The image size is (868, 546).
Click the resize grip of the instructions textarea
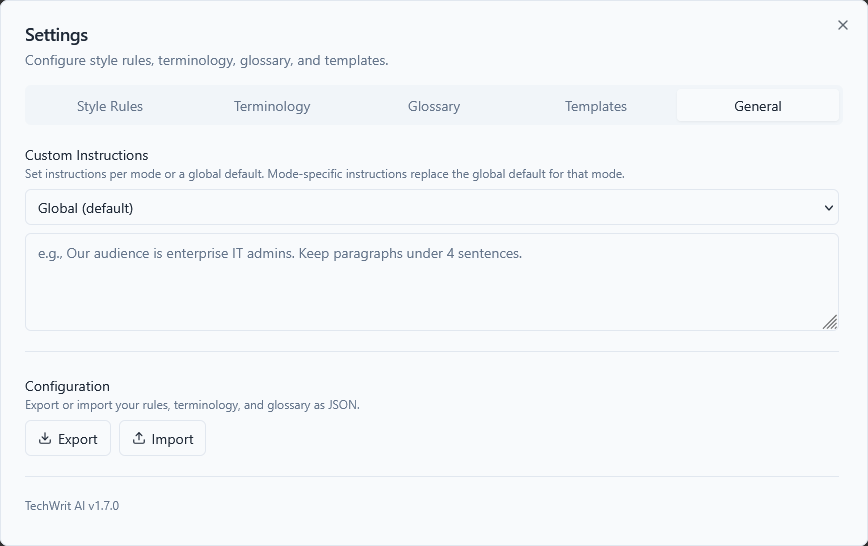click(x=830, y=322)
